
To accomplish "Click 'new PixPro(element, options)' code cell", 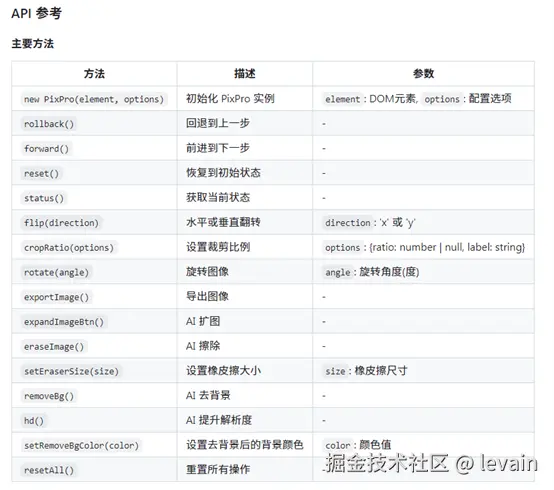I will (x=94, y=99).
